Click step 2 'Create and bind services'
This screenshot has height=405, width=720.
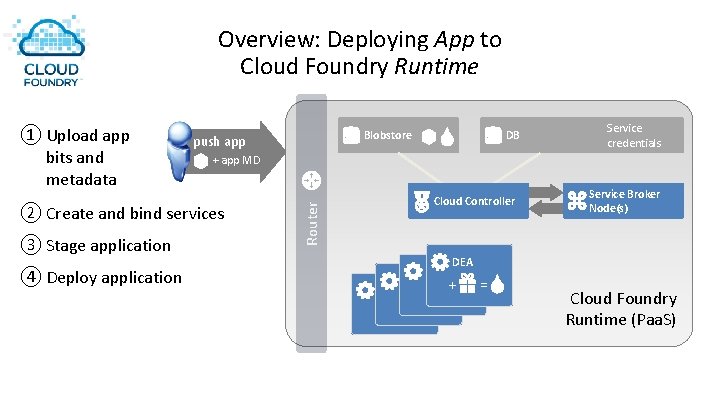pos(123,214)
